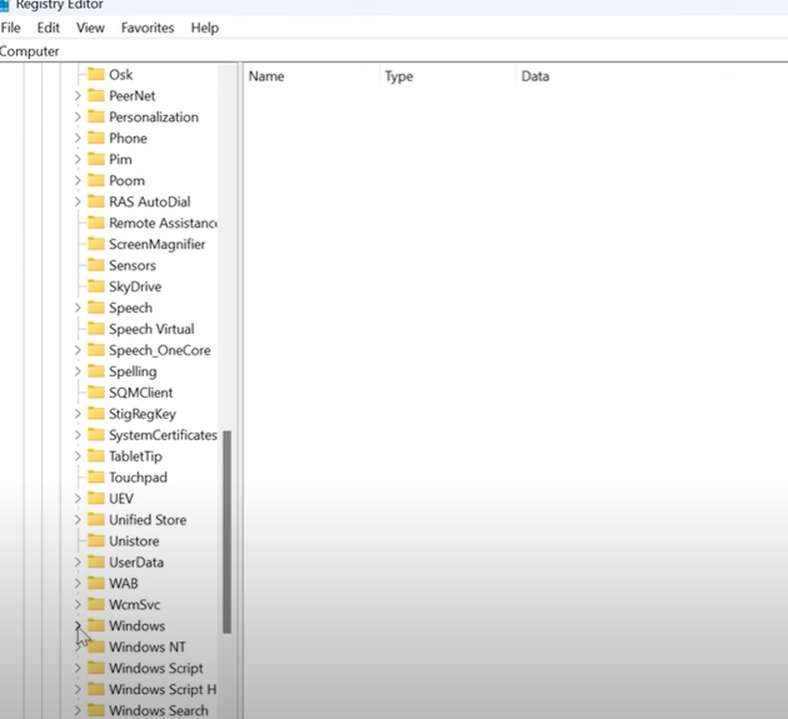Expand the WAB key

point(77,583)
